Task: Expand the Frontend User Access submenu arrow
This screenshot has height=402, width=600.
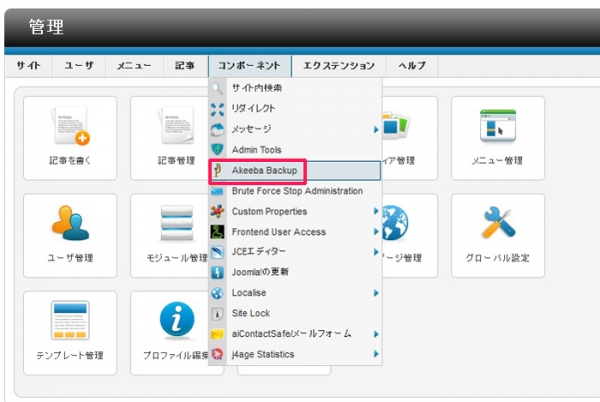Action: click(376, 231)
